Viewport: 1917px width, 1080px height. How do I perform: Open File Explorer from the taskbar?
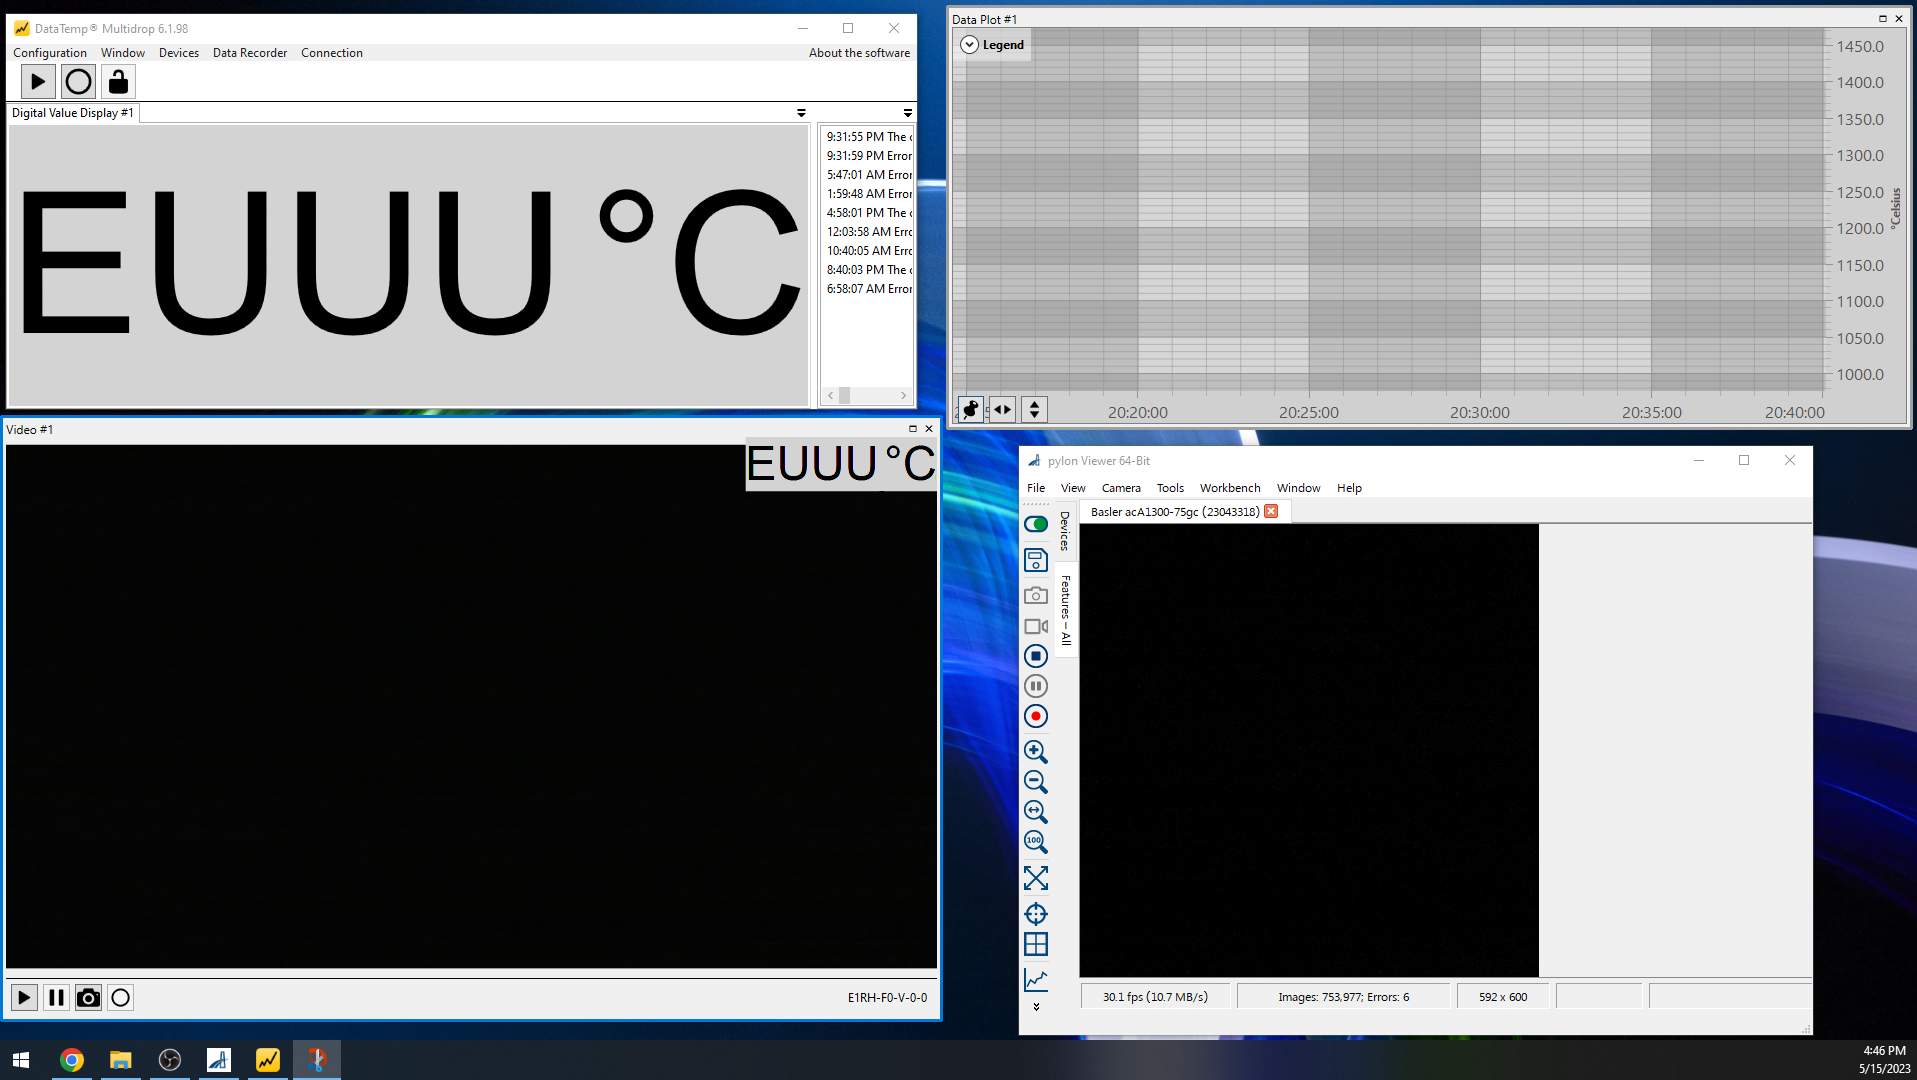point(120,1060)
